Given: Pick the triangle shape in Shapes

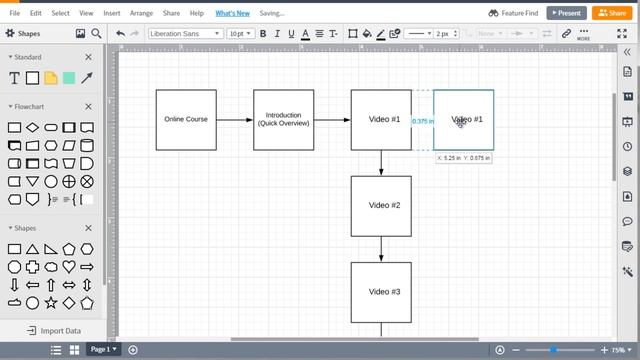Looking at the screenshot, I should point(33,249).
